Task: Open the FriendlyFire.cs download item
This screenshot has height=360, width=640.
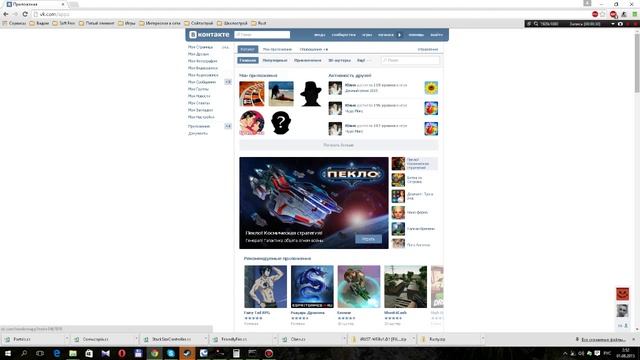Action: point(234,339)
